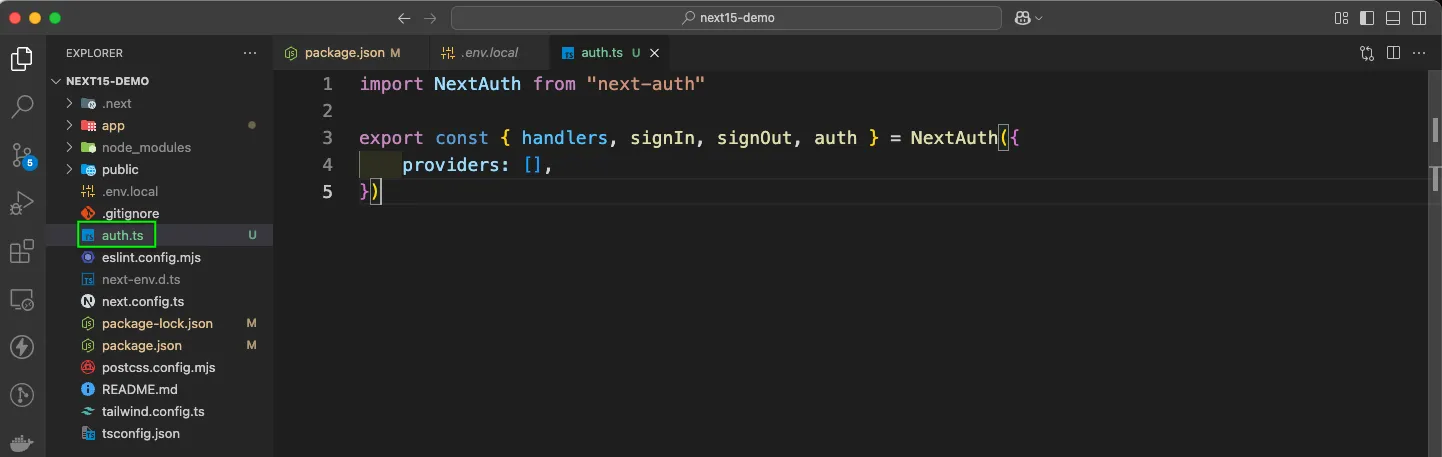The height and width of the screenshot is (457, 1442).
Task: Open Explorer Views and More Actions ellipsis
Action: click(x=250, y=53)
